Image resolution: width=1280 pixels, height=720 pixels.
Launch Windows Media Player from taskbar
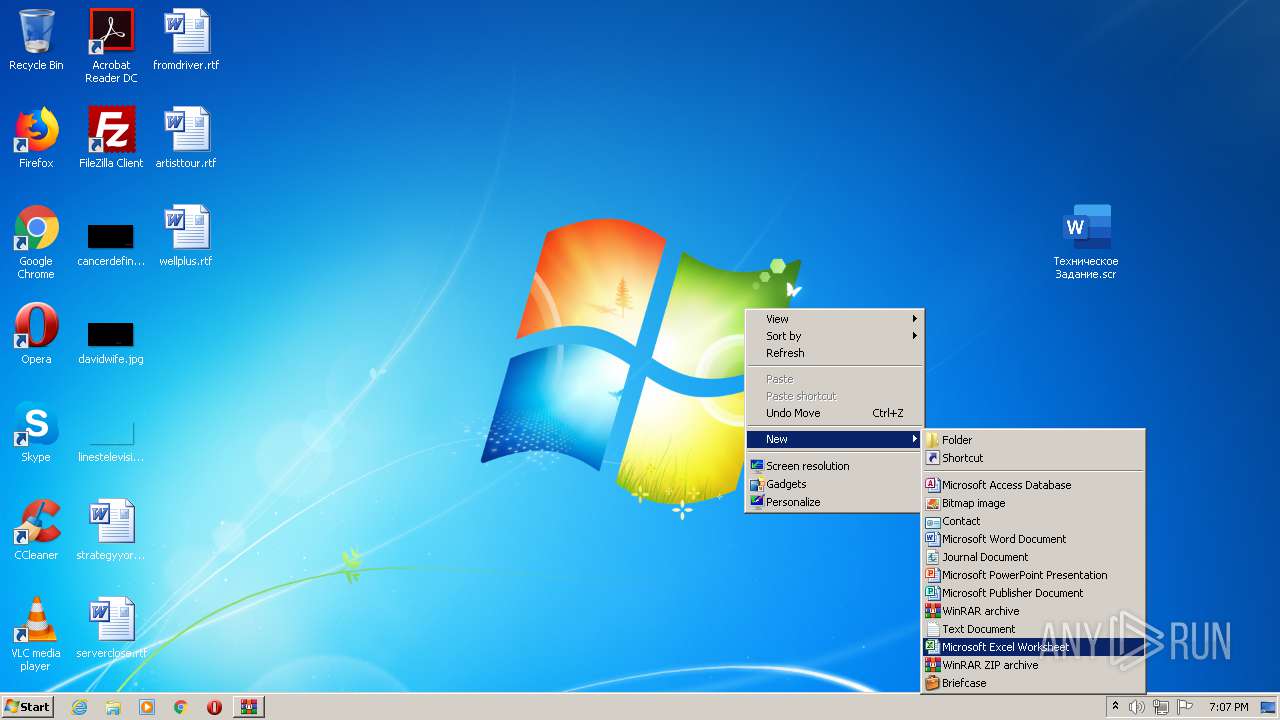pos(147,707)
